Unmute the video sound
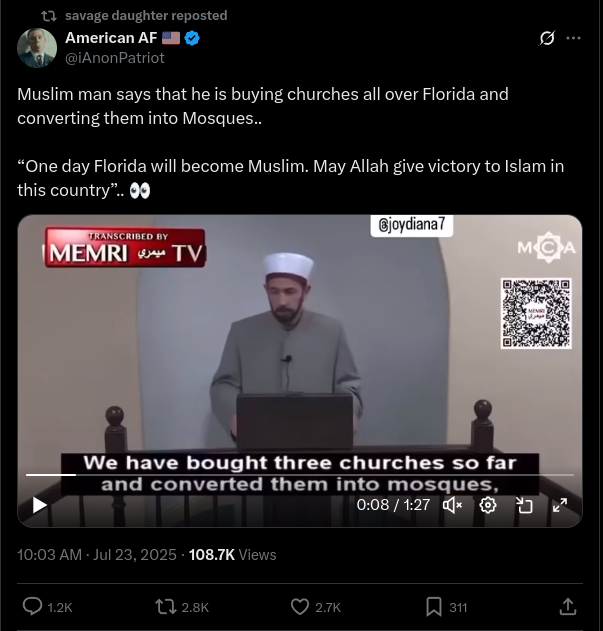Viewport: 603px width, 631px height. pos(452,505)
